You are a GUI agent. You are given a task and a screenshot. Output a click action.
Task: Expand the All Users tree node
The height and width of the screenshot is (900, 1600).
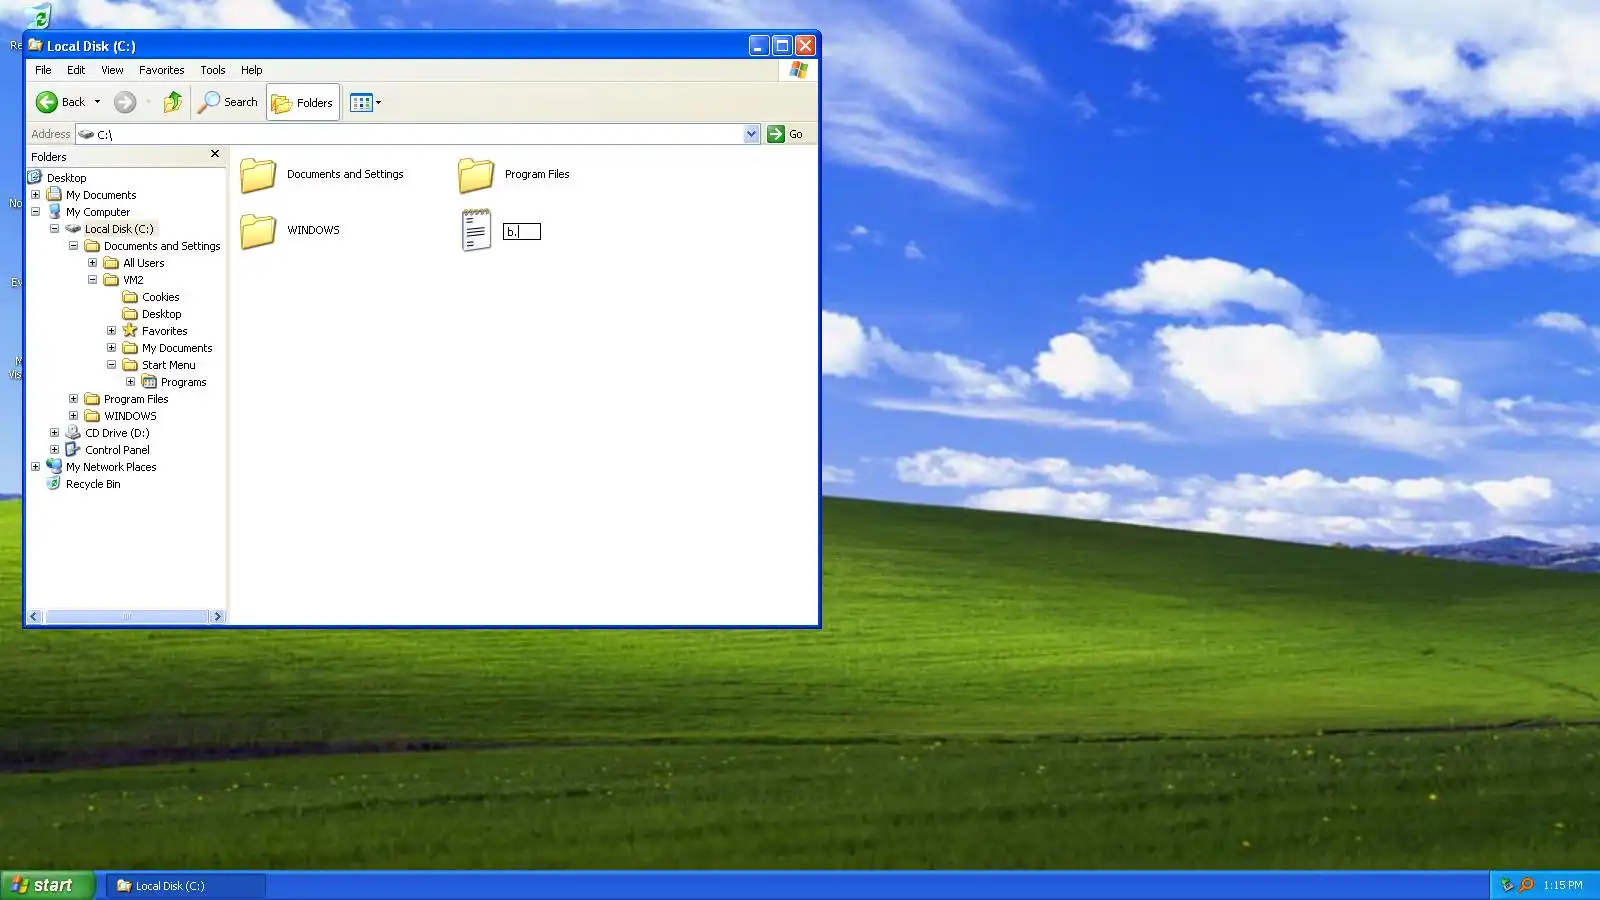pos(93,262)
